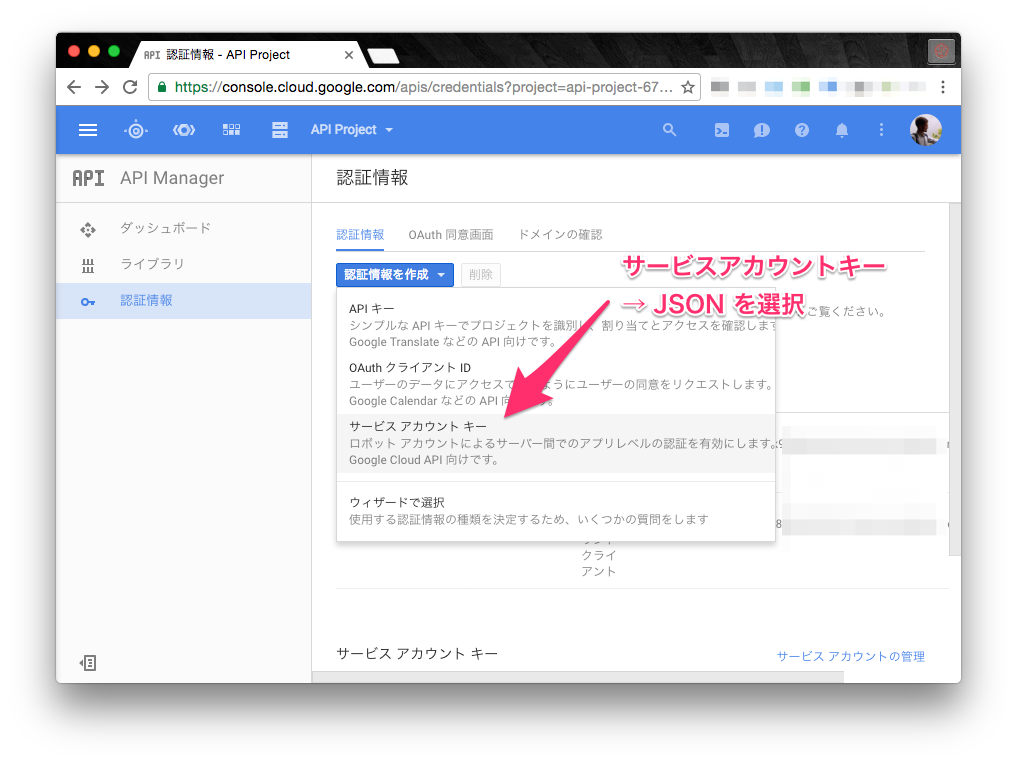
Task: Open サービス アカウントの管理 link
Action: pyautogui.click(x=850, y=656)
